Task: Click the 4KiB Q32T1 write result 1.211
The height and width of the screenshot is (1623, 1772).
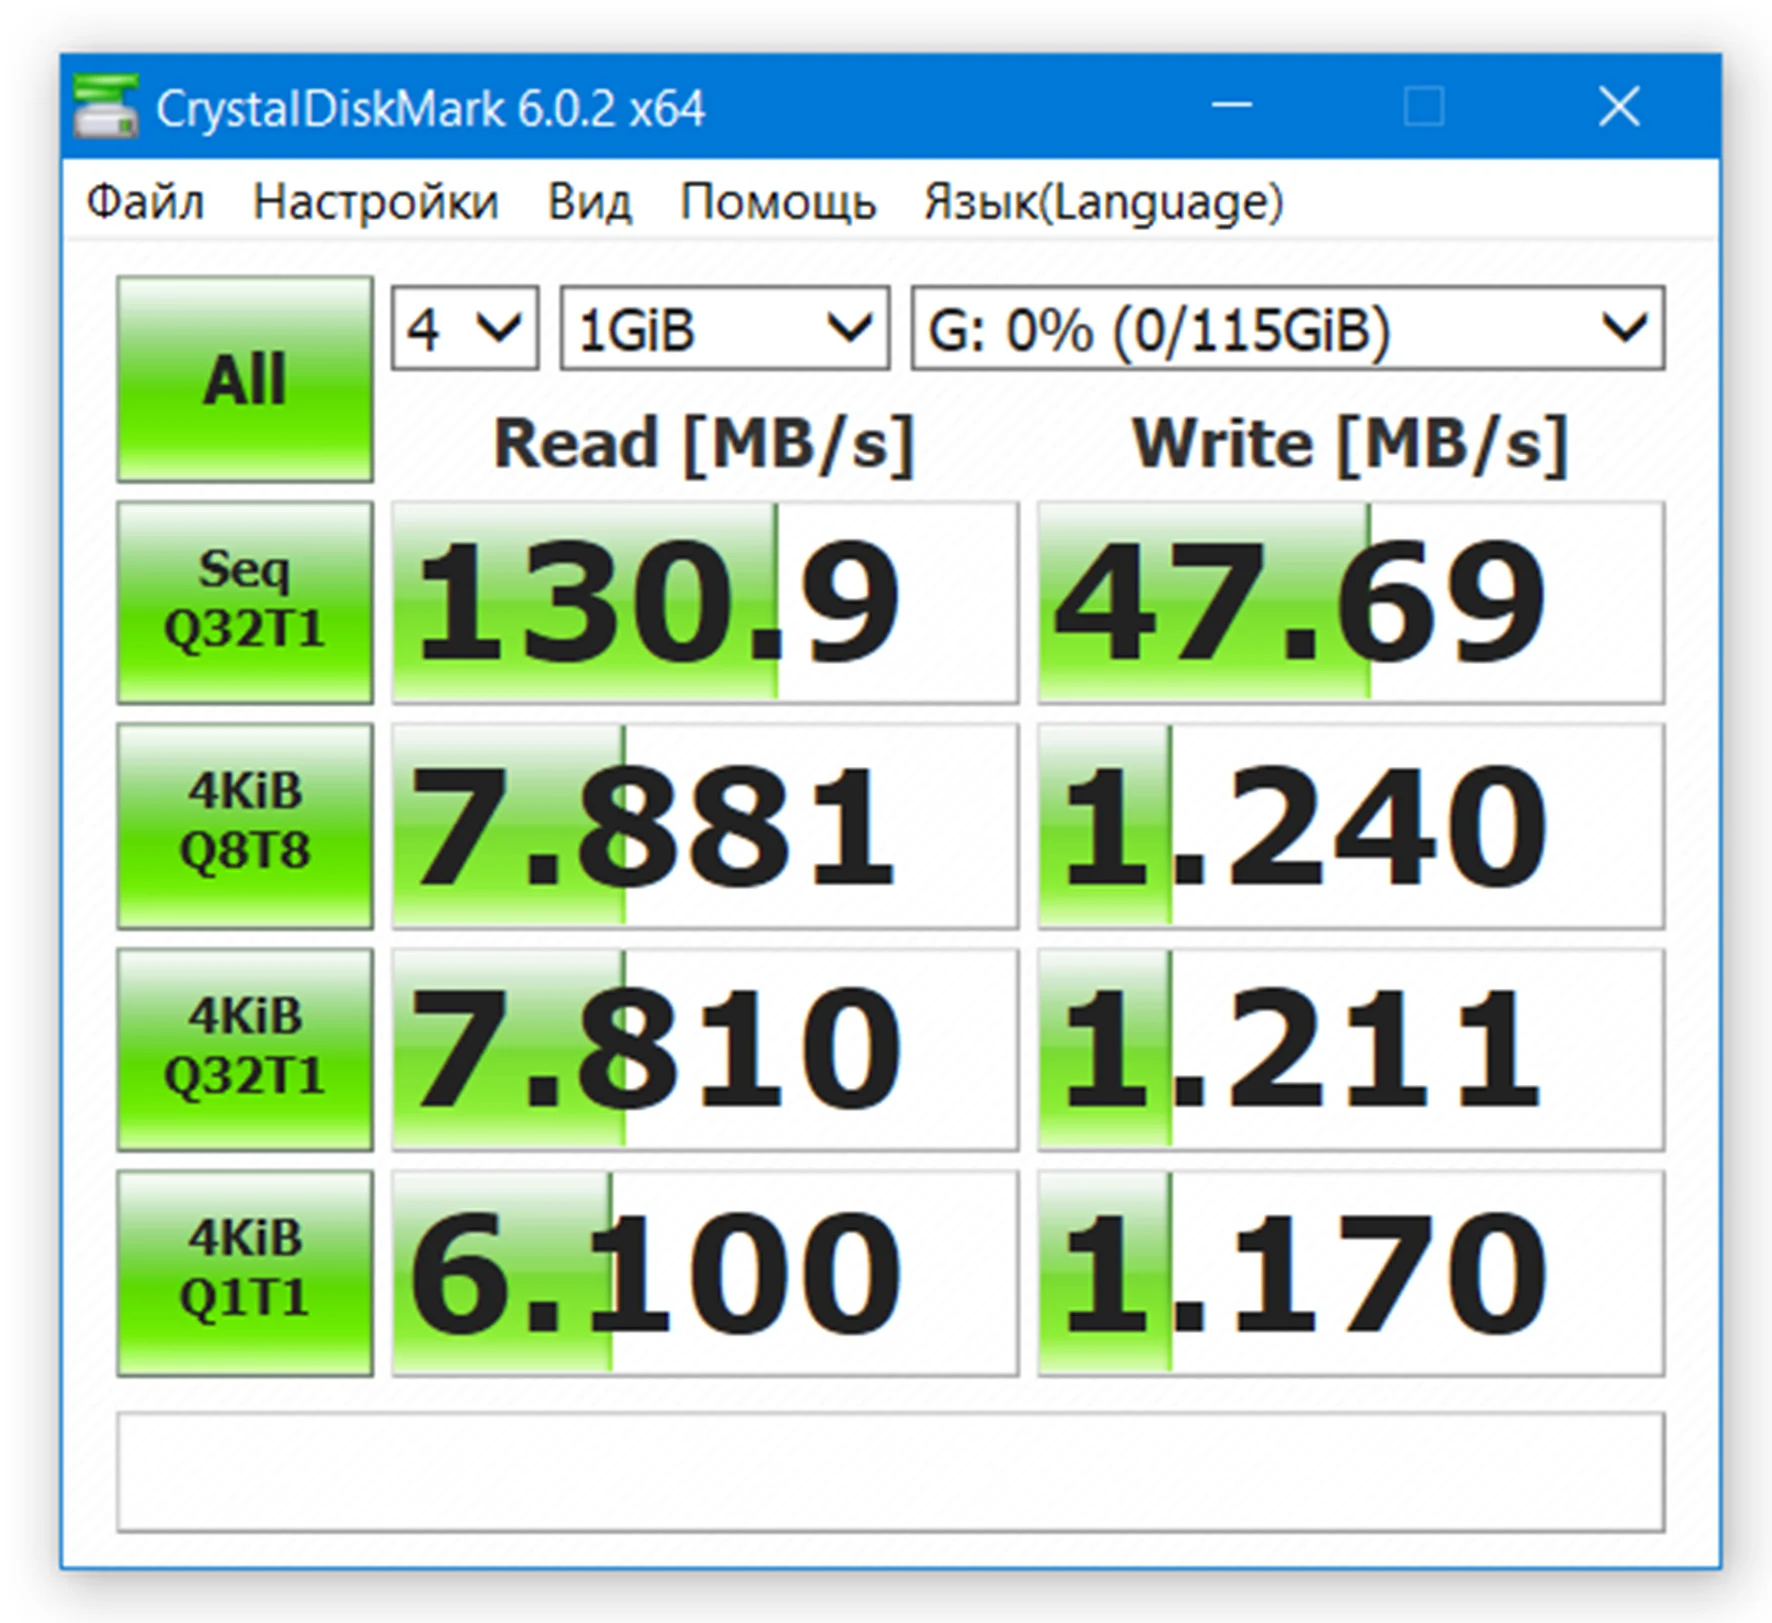Action: [1351, 1049]
